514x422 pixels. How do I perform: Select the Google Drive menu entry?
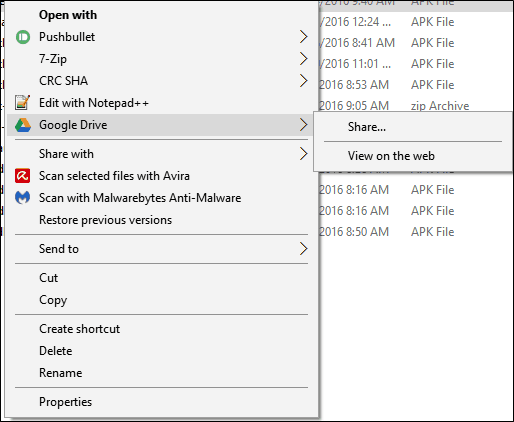[160, 125]
